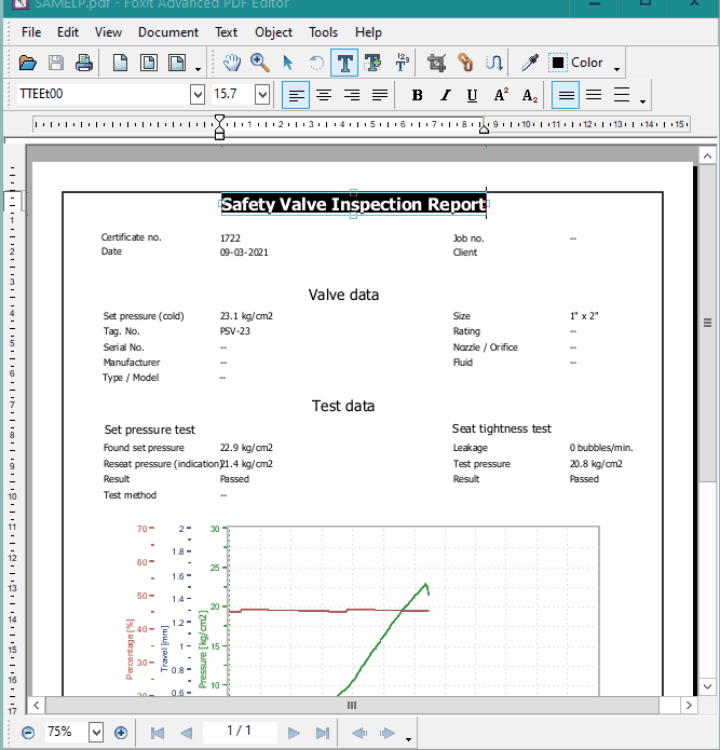Apply subscript formatting
Screen dimensions: 720x750
click(x=529, y=95)
